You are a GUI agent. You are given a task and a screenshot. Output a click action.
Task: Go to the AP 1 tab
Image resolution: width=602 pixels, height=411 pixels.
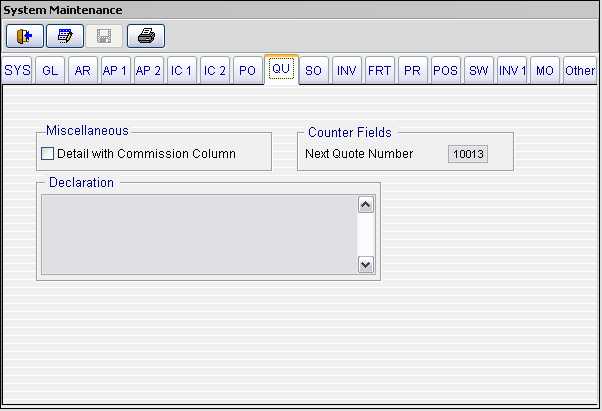115,71
